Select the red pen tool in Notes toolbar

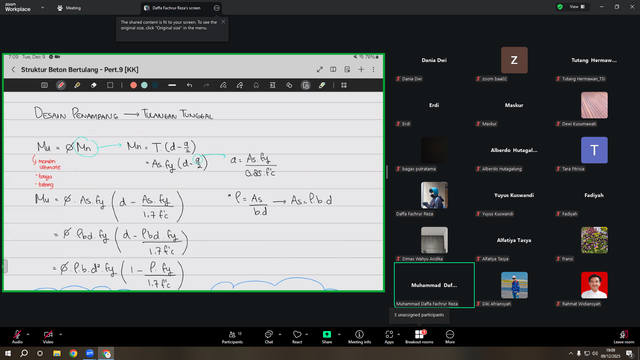(x=61, y=85)
